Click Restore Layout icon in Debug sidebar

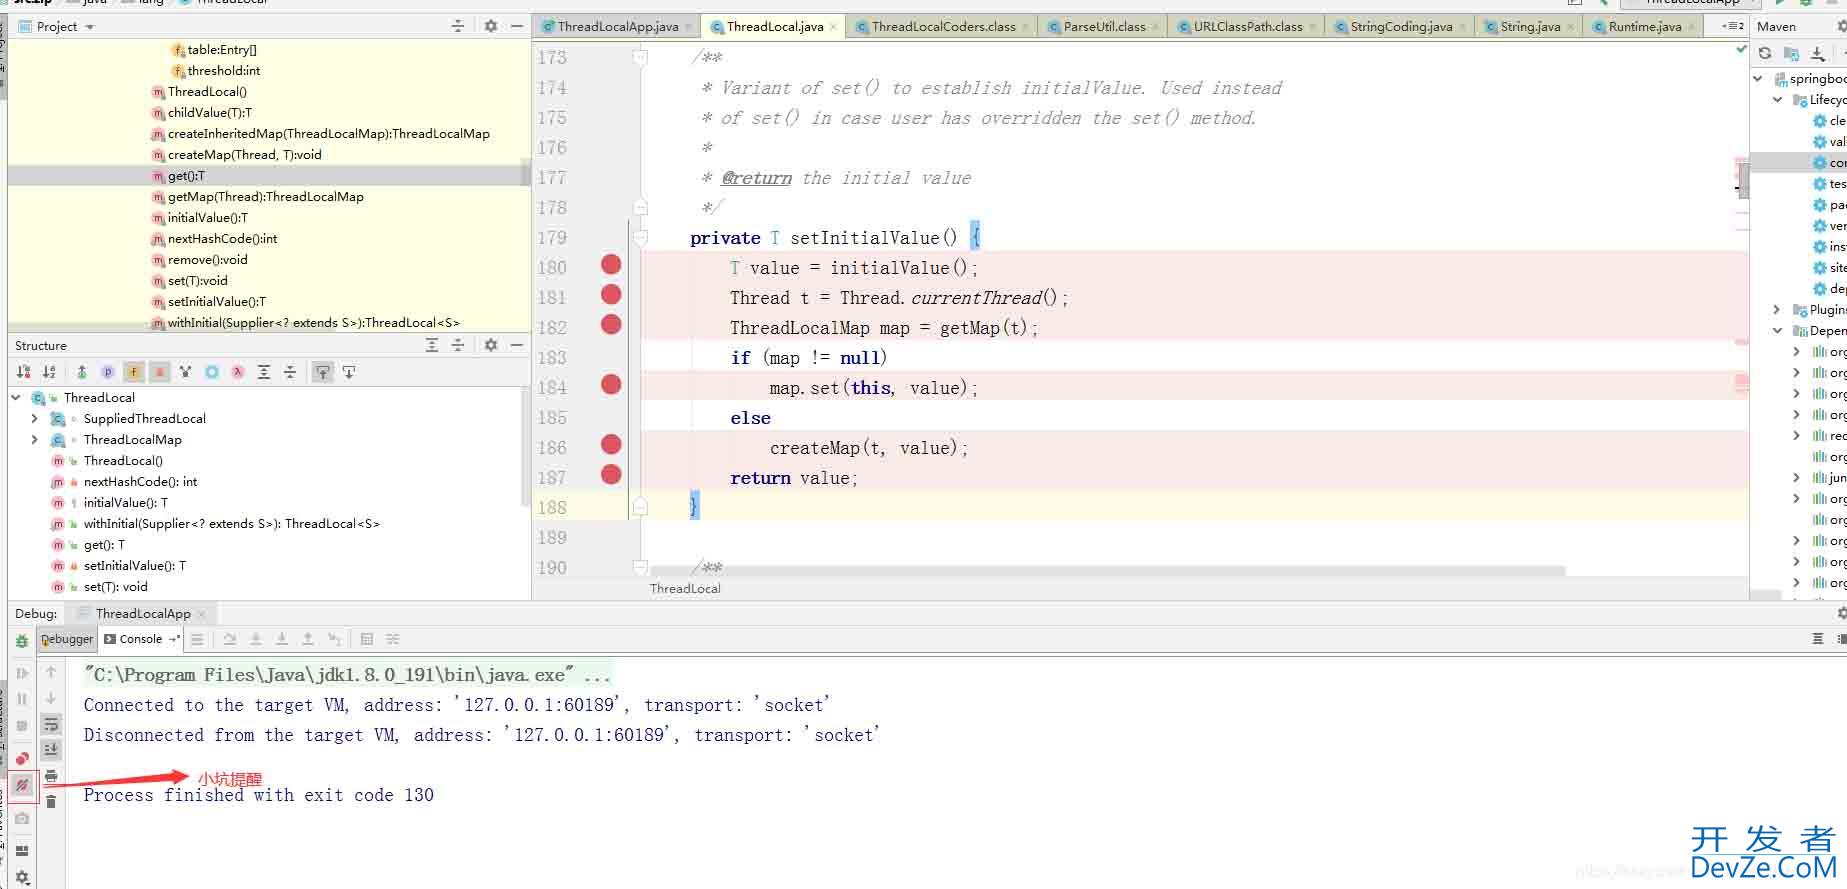click(22, 851)
